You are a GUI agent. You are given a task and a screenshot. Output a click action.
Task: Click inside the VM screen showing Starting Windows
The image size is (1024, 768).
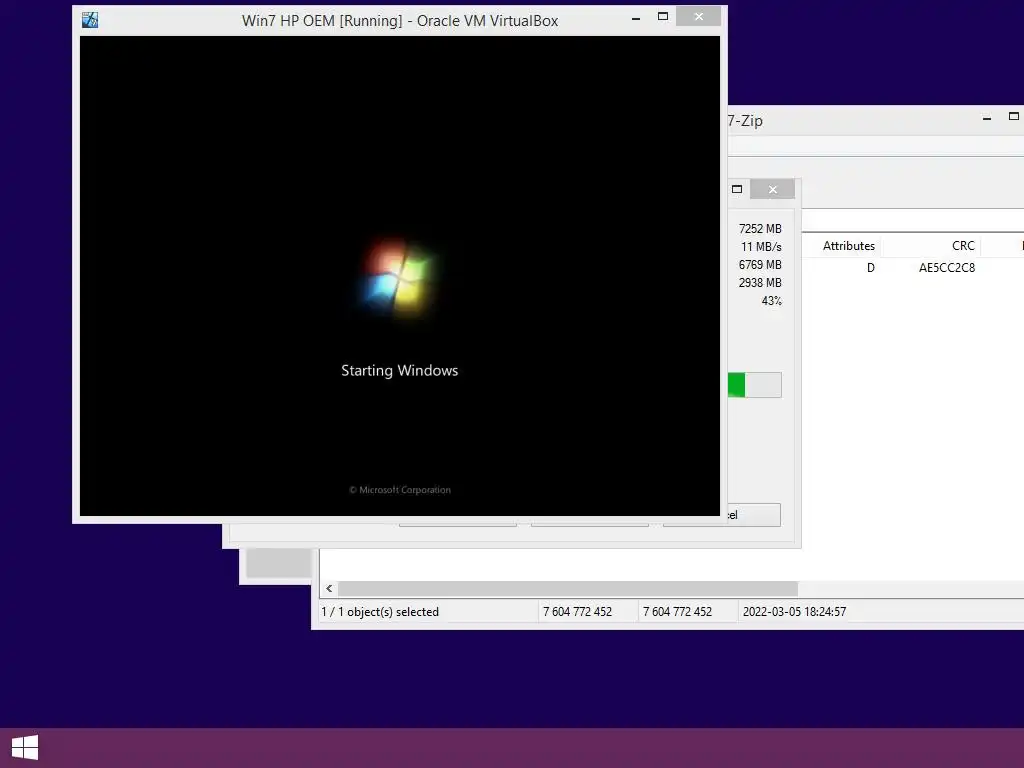(x=400, y=276)
